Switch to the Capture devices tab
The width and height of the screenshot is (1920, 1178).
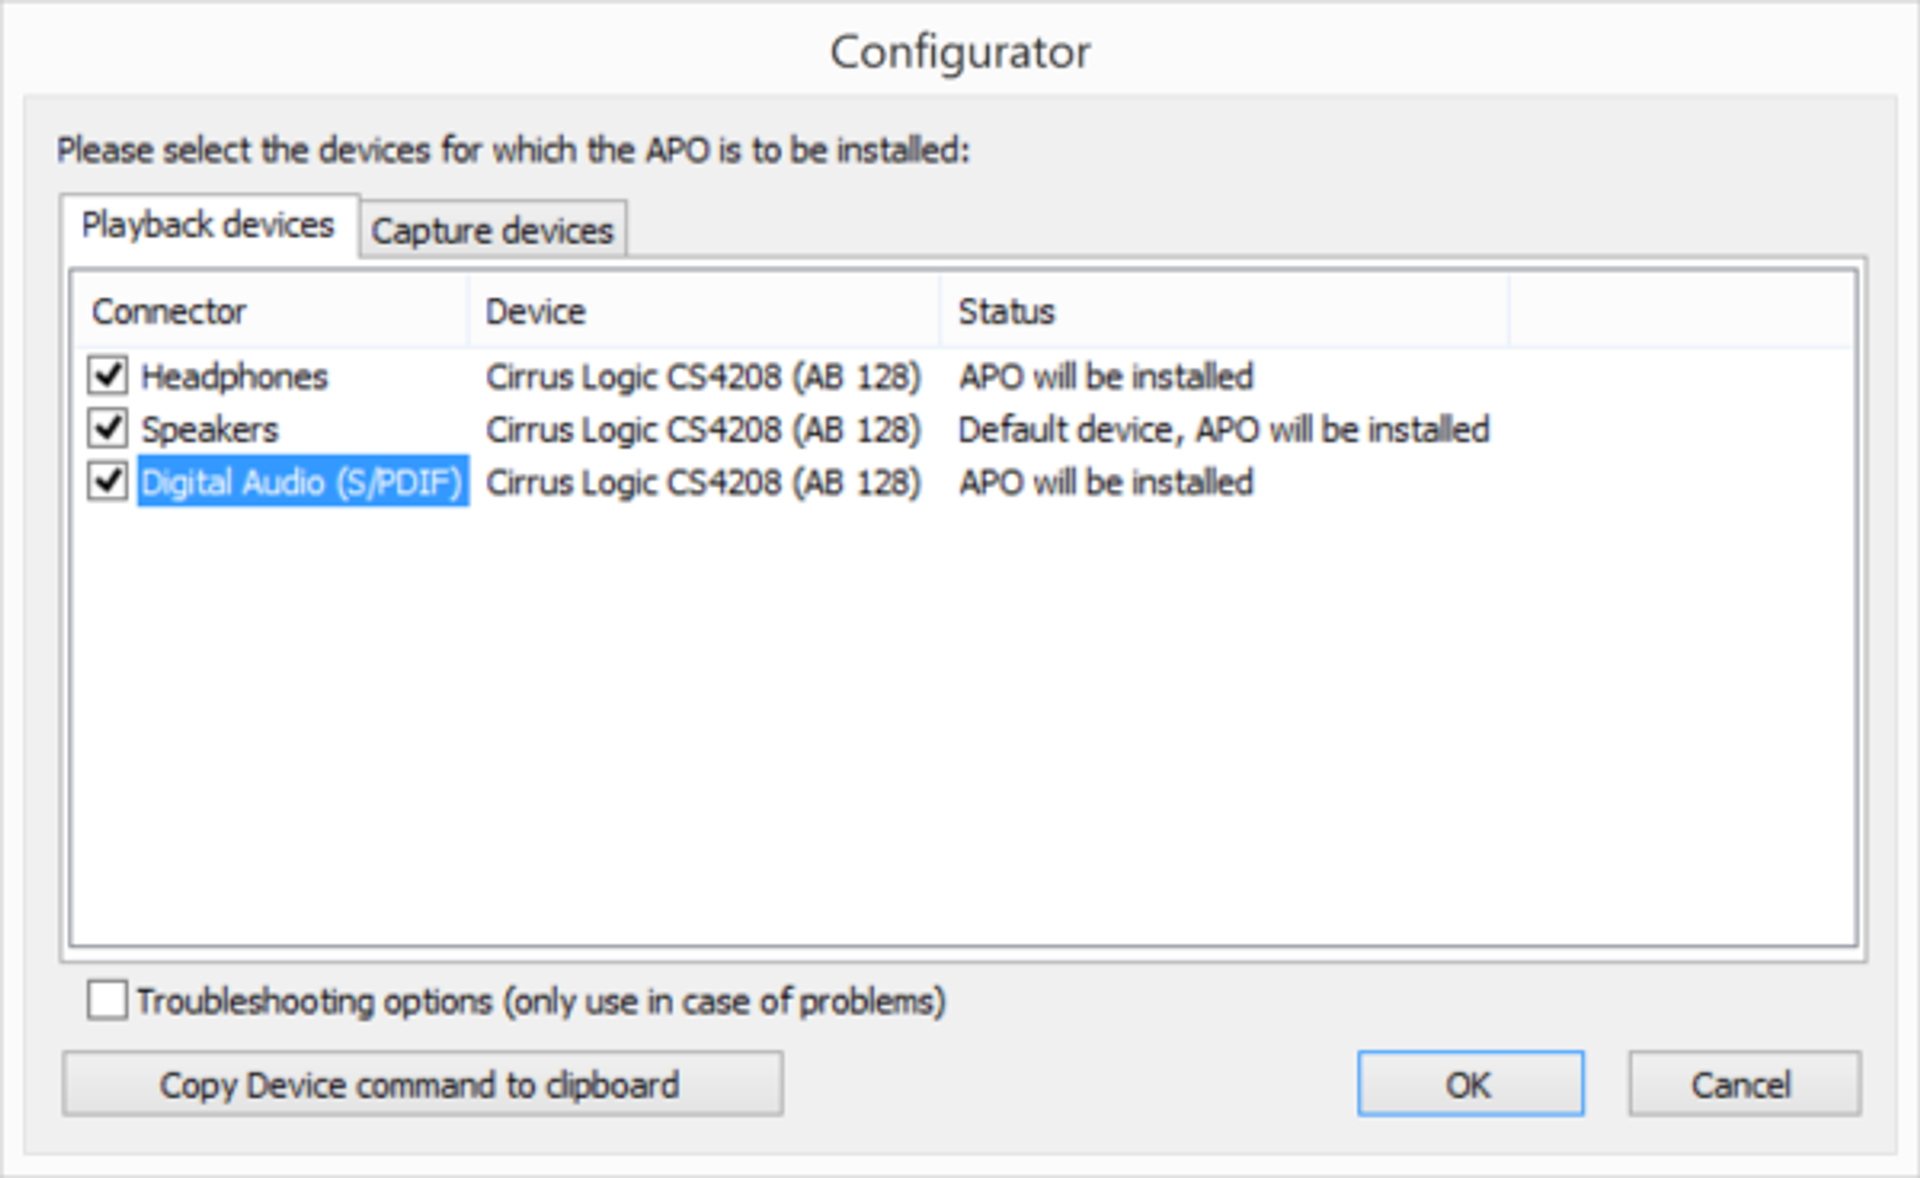pyautogui.click(x=492, y=230)
